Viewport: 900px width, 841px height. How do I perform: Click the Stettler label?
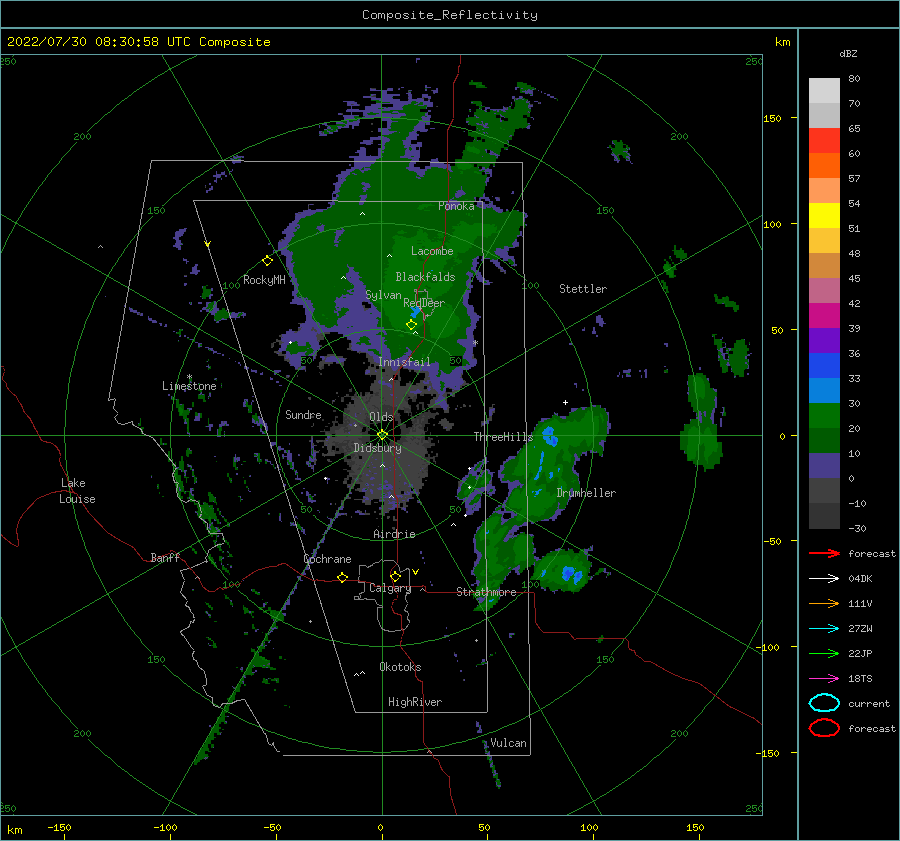click(583, 289)
